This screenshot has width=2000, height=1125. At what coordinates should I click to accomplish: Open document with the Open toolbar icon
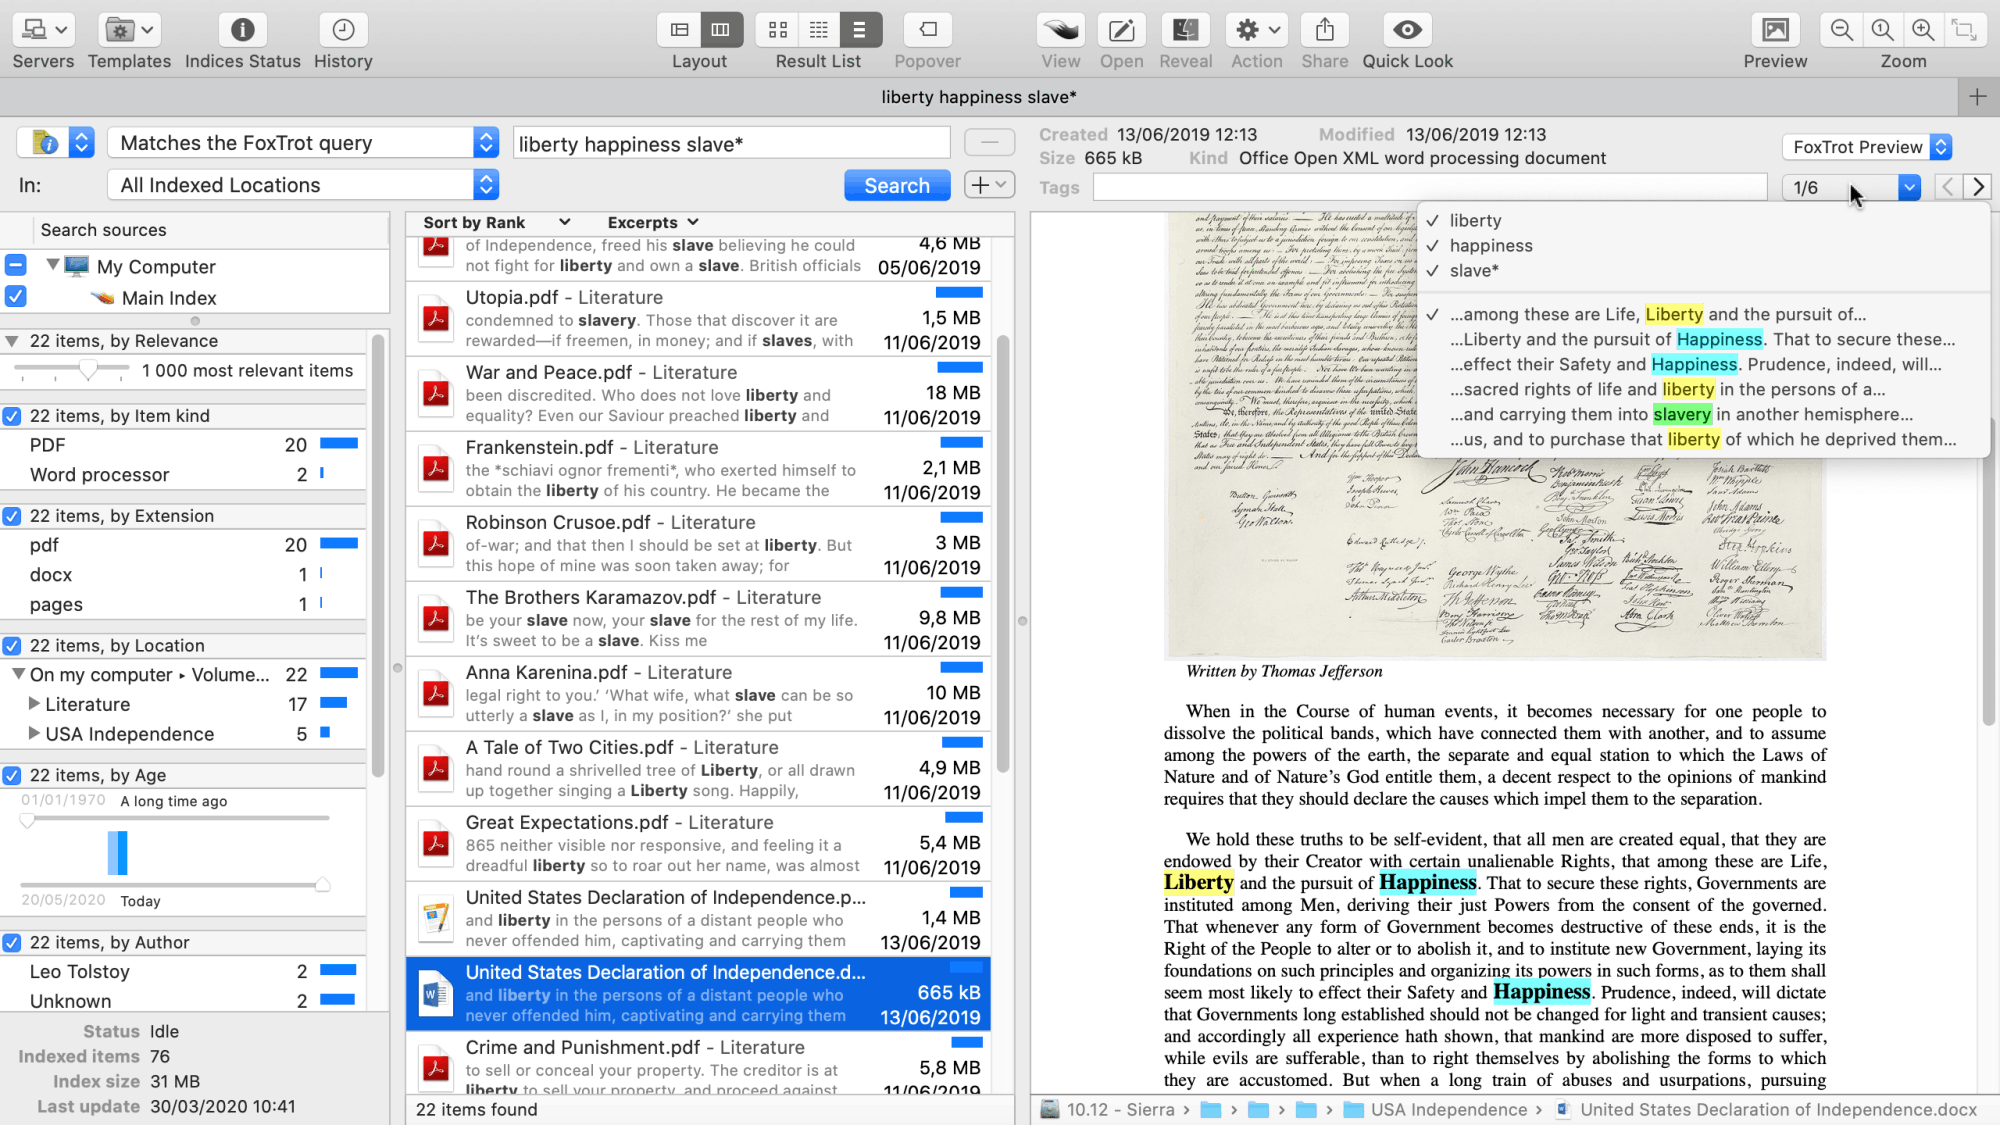pyautogui.click(x=1122, y=30)
